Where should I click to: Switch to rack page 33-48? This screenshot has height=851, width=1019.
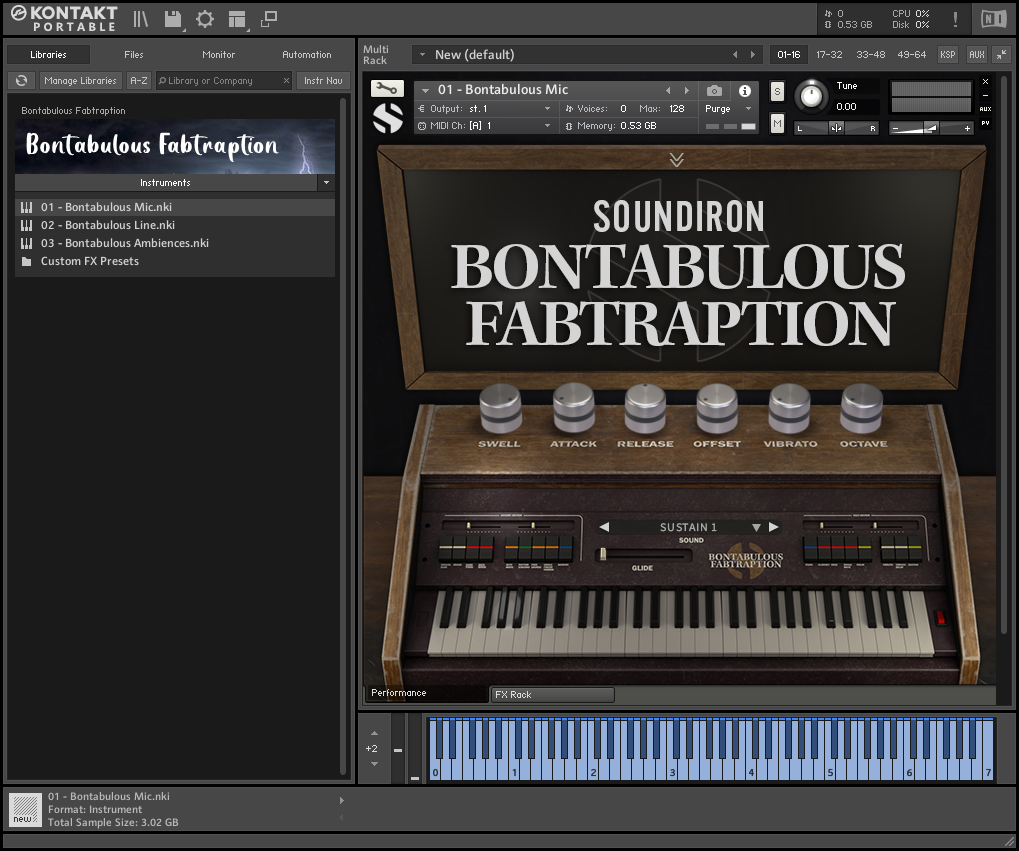[871, 55]
